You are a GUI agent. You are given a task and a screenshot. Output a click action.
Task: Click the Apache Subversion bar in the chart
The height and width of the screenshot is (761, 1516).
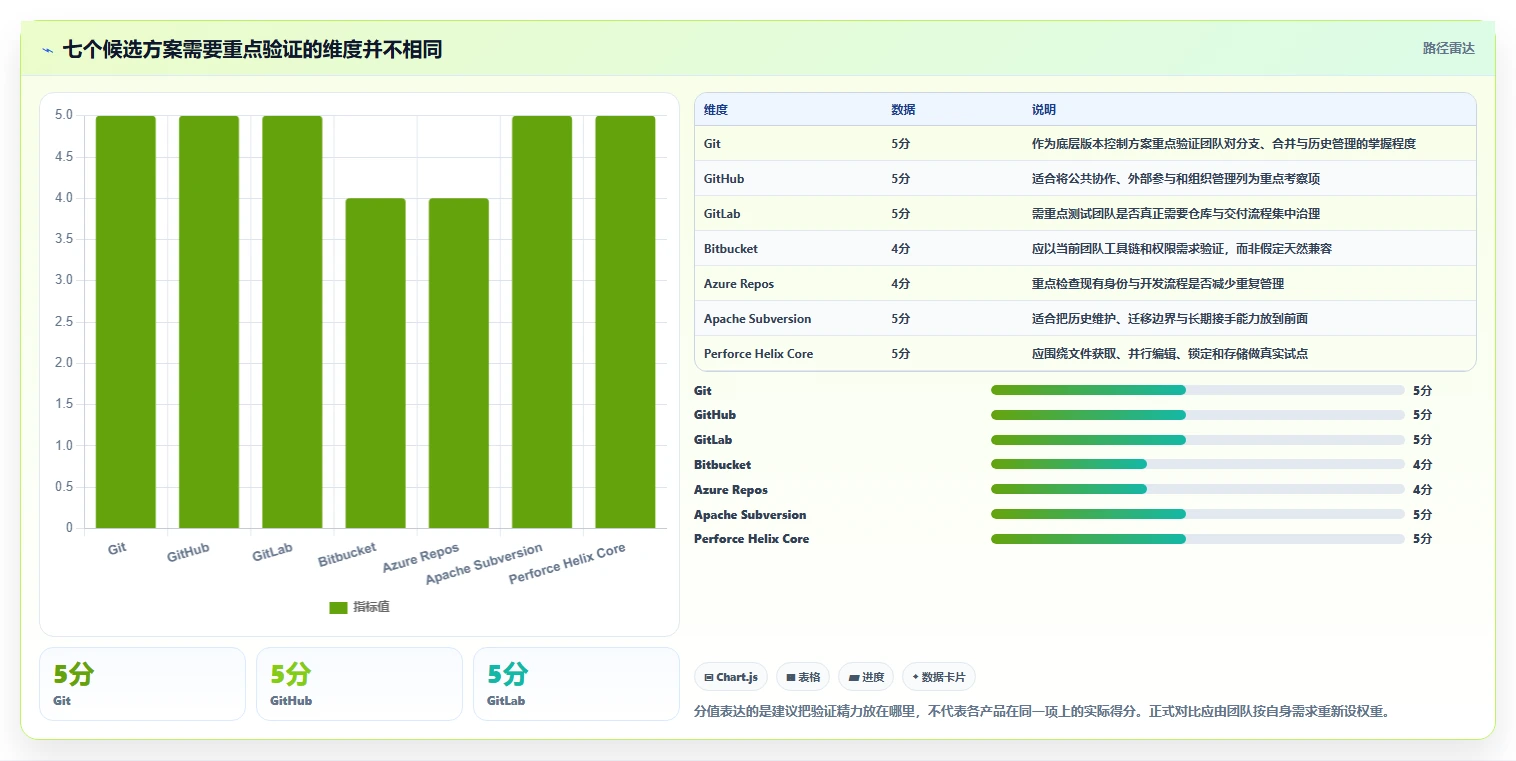point(542,322)
